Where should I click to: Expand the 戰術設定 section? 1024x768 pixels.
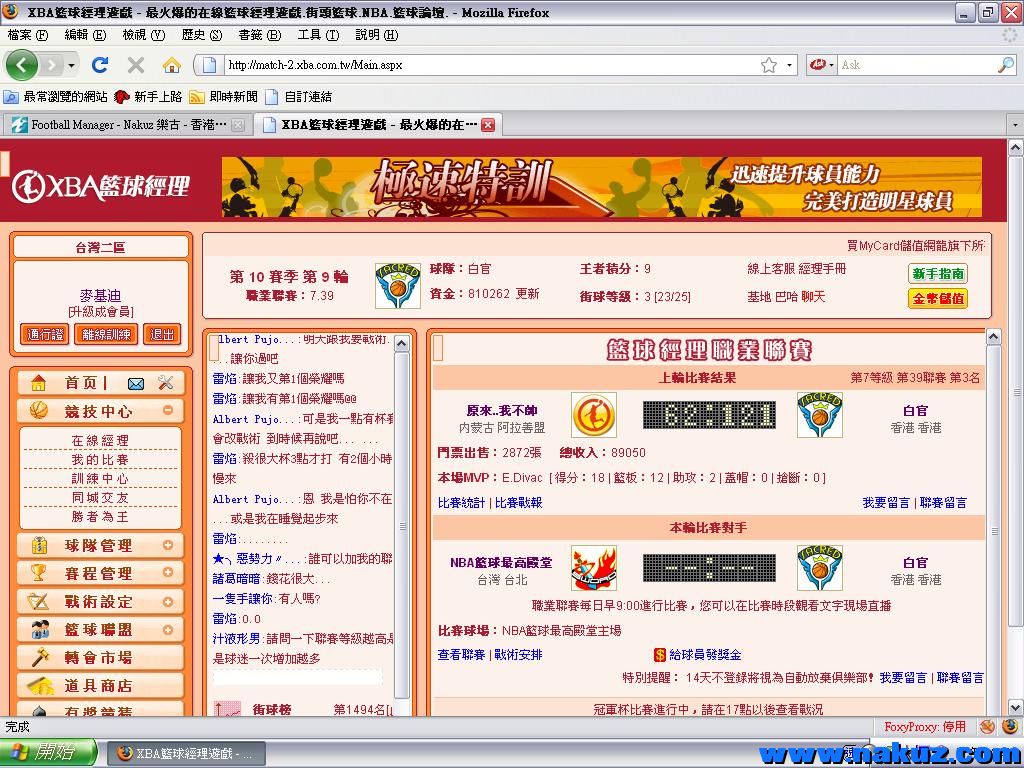click(x=168, y=601)
